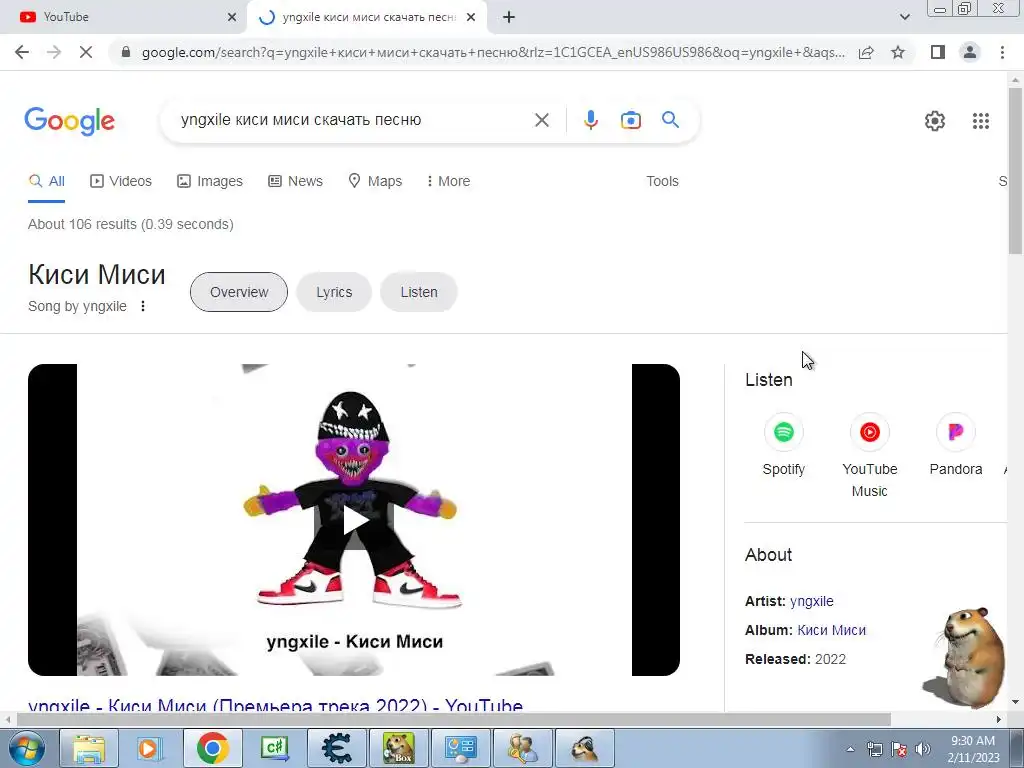1024x768 pixels.
Task: Open Windows Start menu
Action: [26, 748]
